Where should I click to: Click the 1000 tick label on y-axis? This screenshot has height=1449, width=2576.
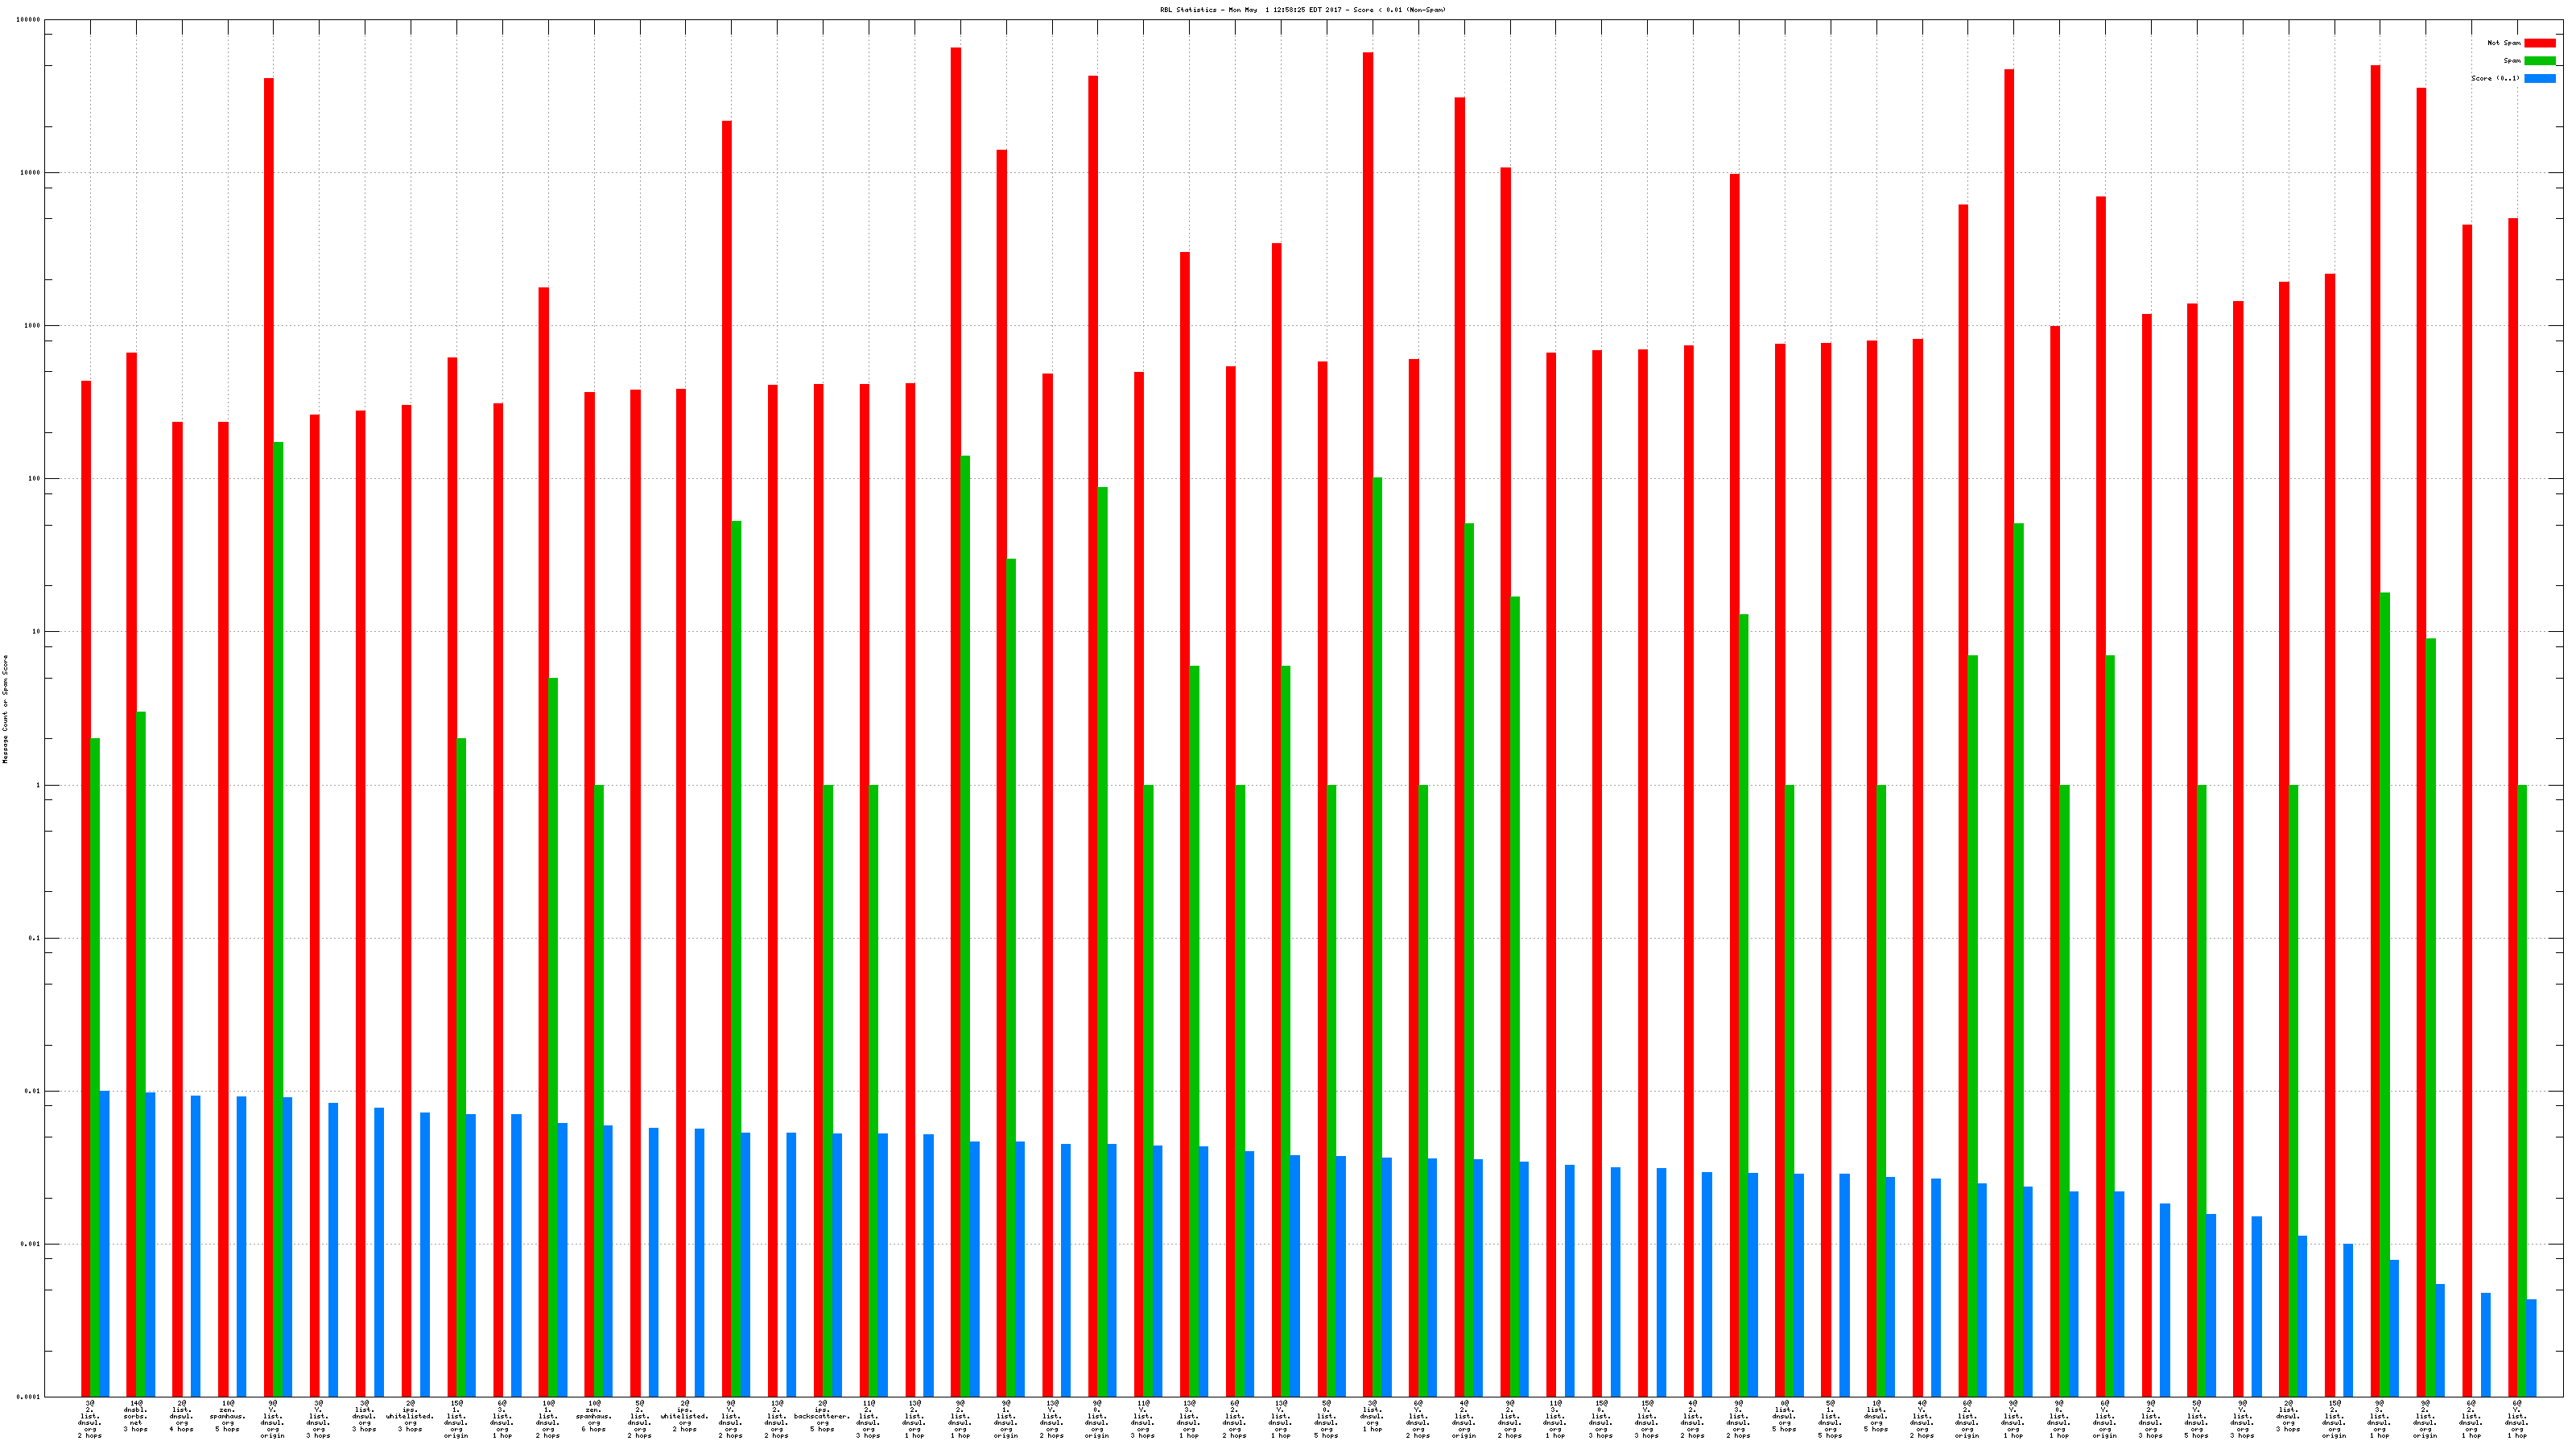click(x=32, y=326)
